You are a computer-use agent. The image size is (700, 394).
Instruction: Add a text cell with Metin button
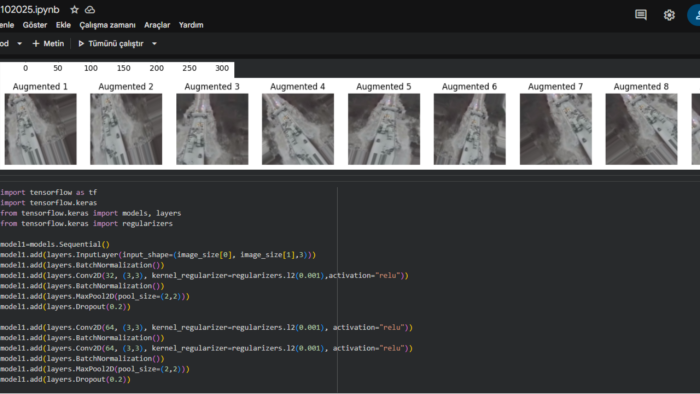pos(48,43)
